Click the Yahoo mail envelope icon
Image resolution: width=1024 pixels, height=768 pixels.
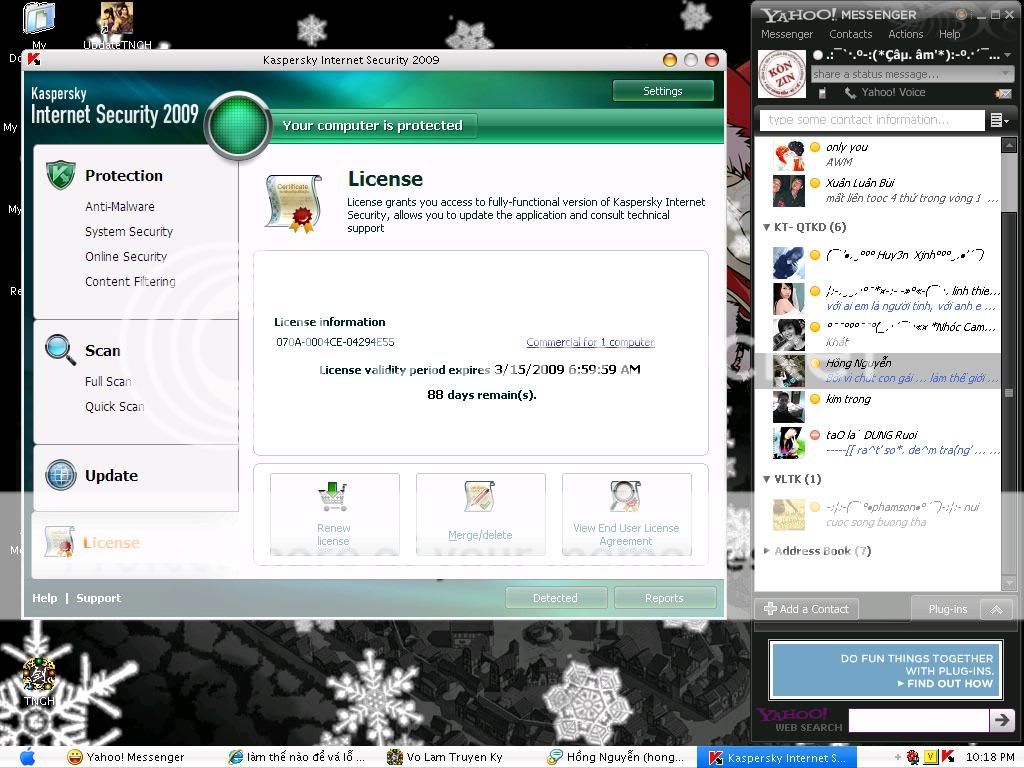coord(1003,93)
